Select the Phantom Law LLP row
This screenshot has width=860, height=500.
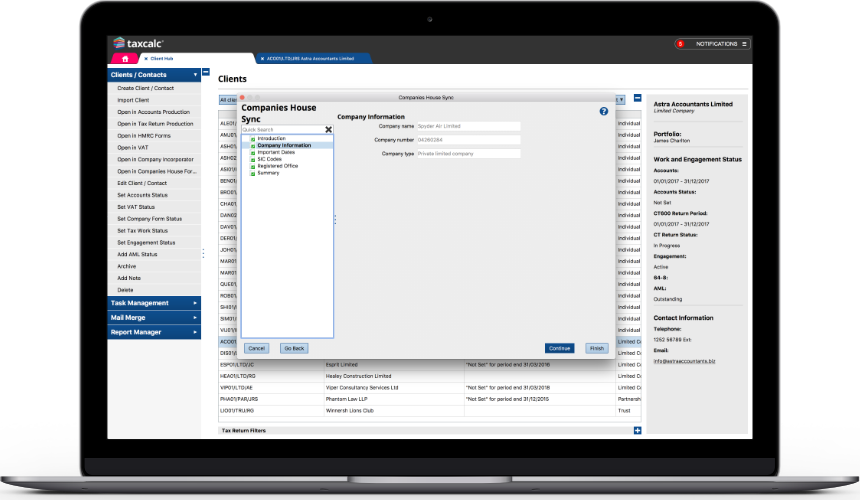tap(429, 399)
